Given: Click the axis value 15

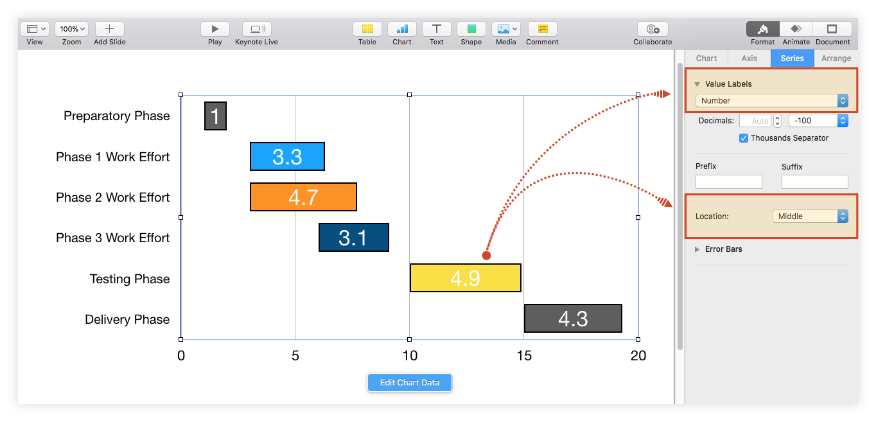Looking at the screenshot, I should click(x=524, y=356).
